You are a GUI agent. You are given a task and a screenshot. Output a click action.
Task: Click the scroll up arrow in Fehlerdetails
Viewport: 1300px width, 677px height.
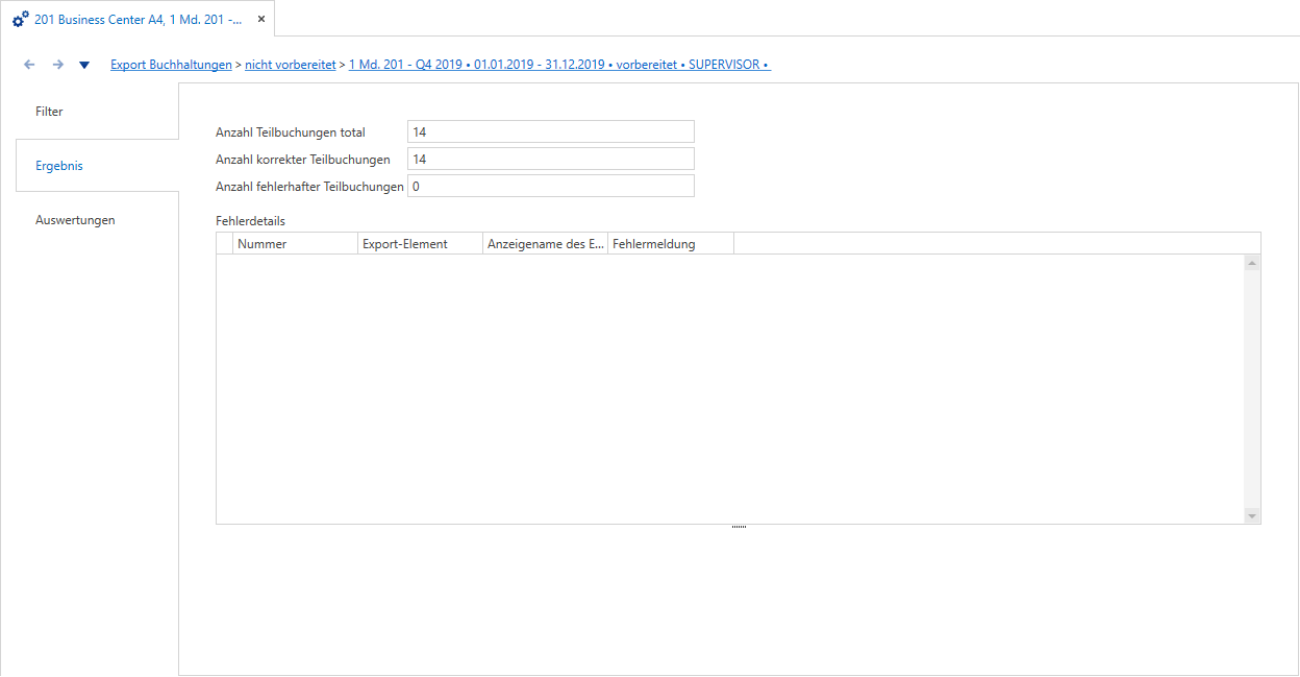pos(1252,263)
